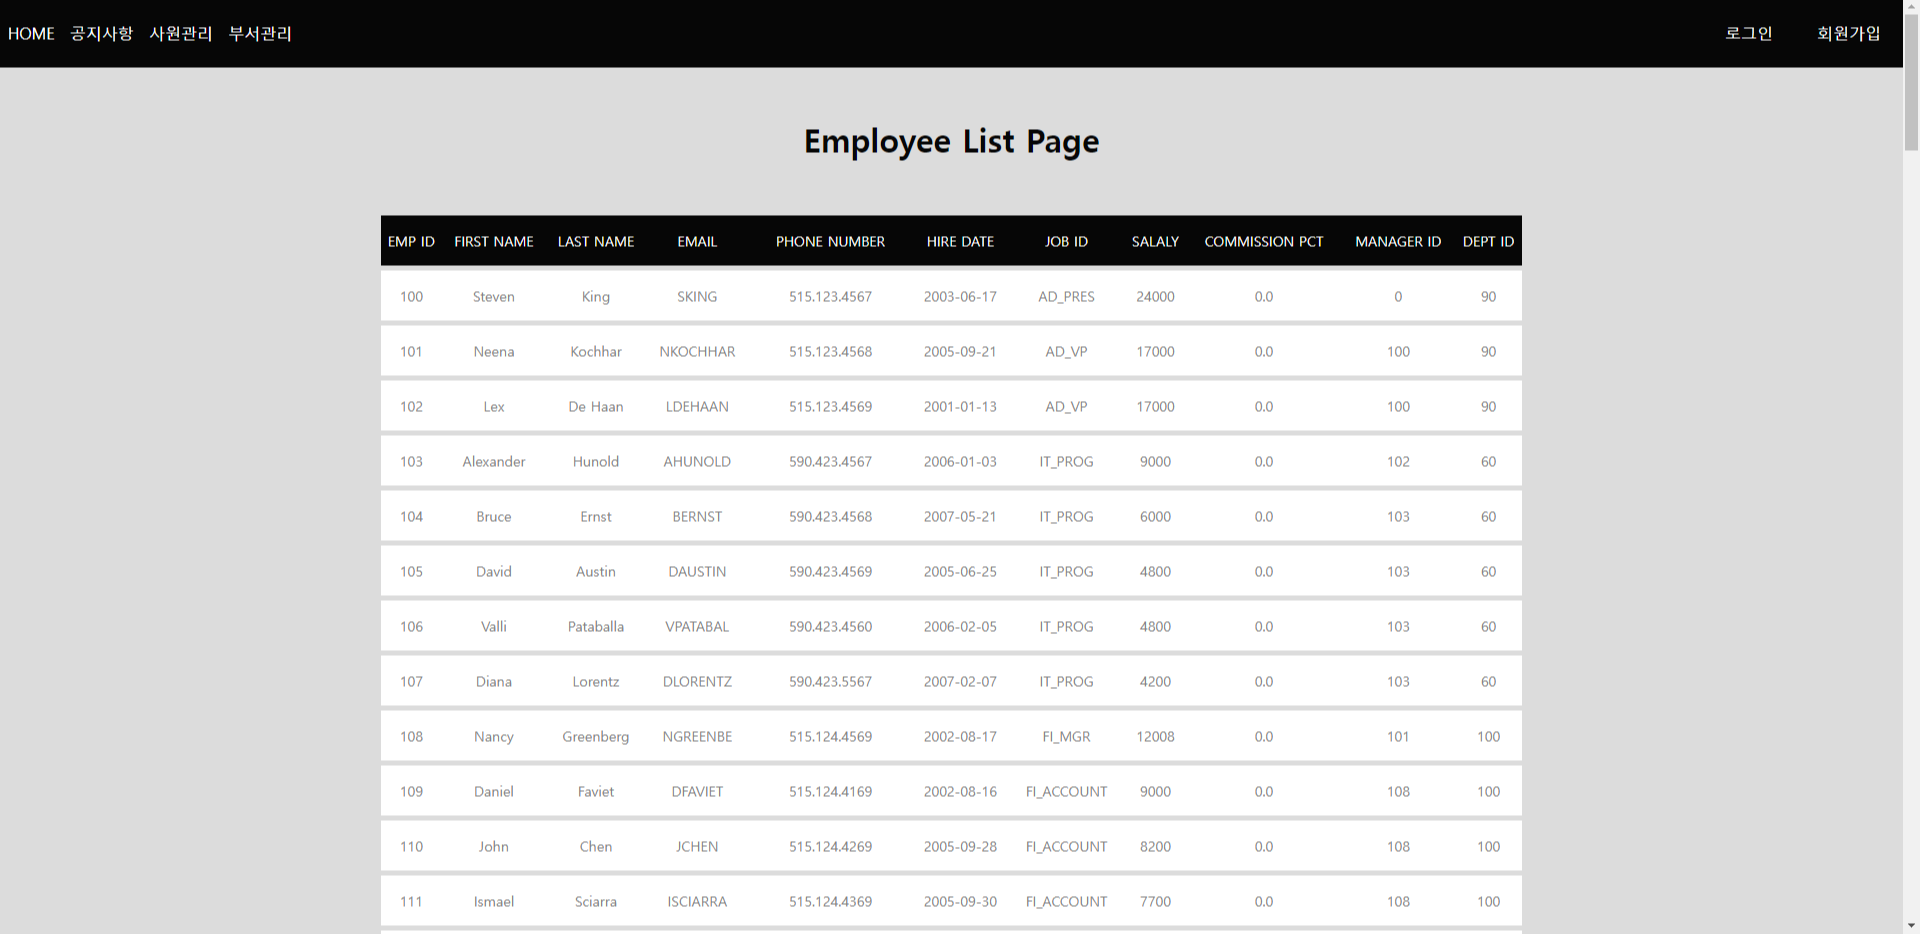Screen dimensions: 1920x934
Task: Click the email AHUNOLD
Action: point(697,461)
